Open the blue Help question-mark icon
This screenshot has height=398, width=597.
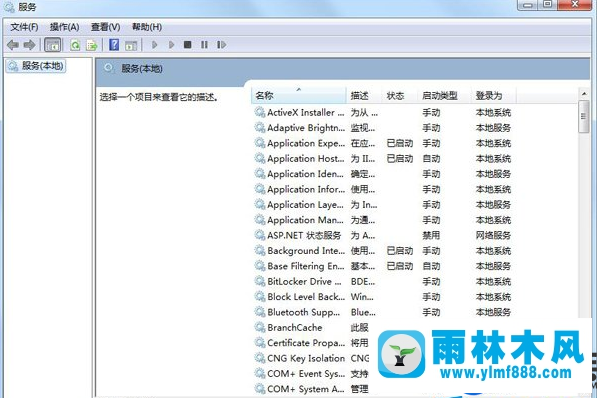[114, 45]
